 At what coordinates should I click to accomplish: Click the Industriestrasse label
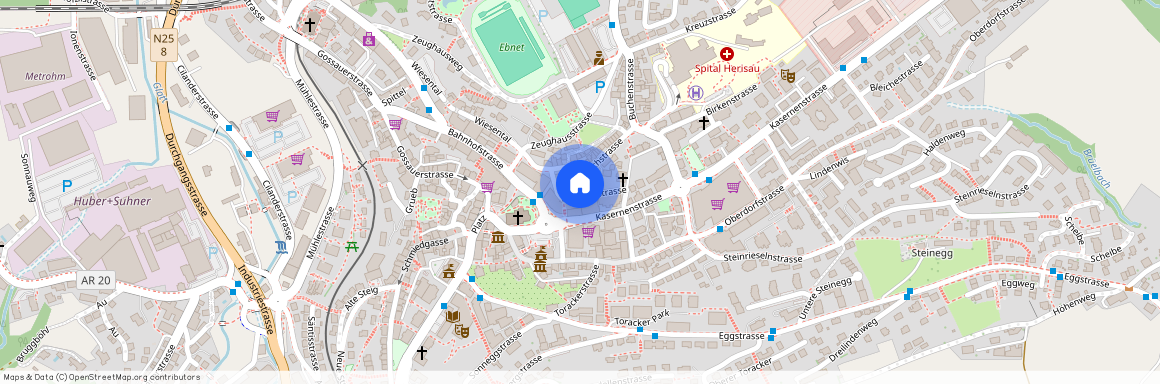click(256, 300)
